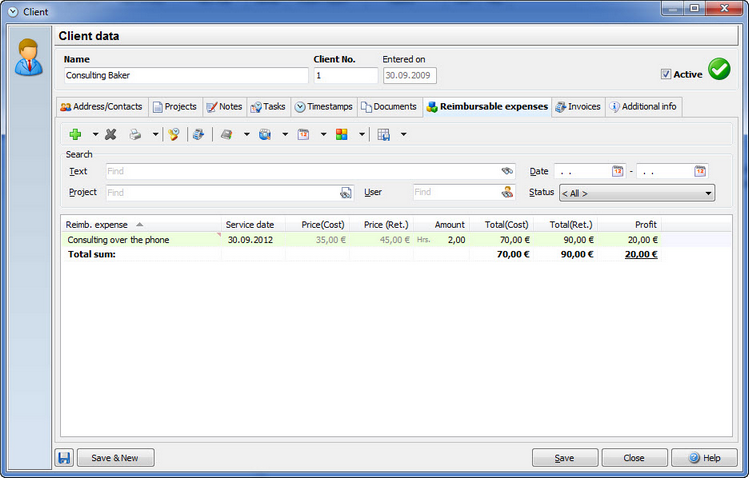Viewport: 749px width, 478px height.
Task: Click the Close button
Action: [634, 457]
